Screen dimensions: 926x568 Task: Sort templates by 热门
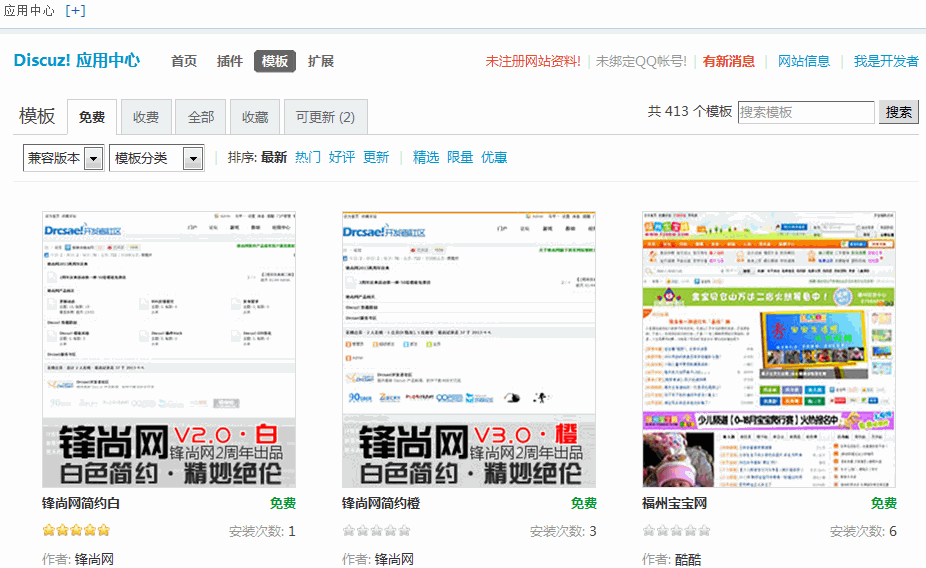[x=308, y=157]
